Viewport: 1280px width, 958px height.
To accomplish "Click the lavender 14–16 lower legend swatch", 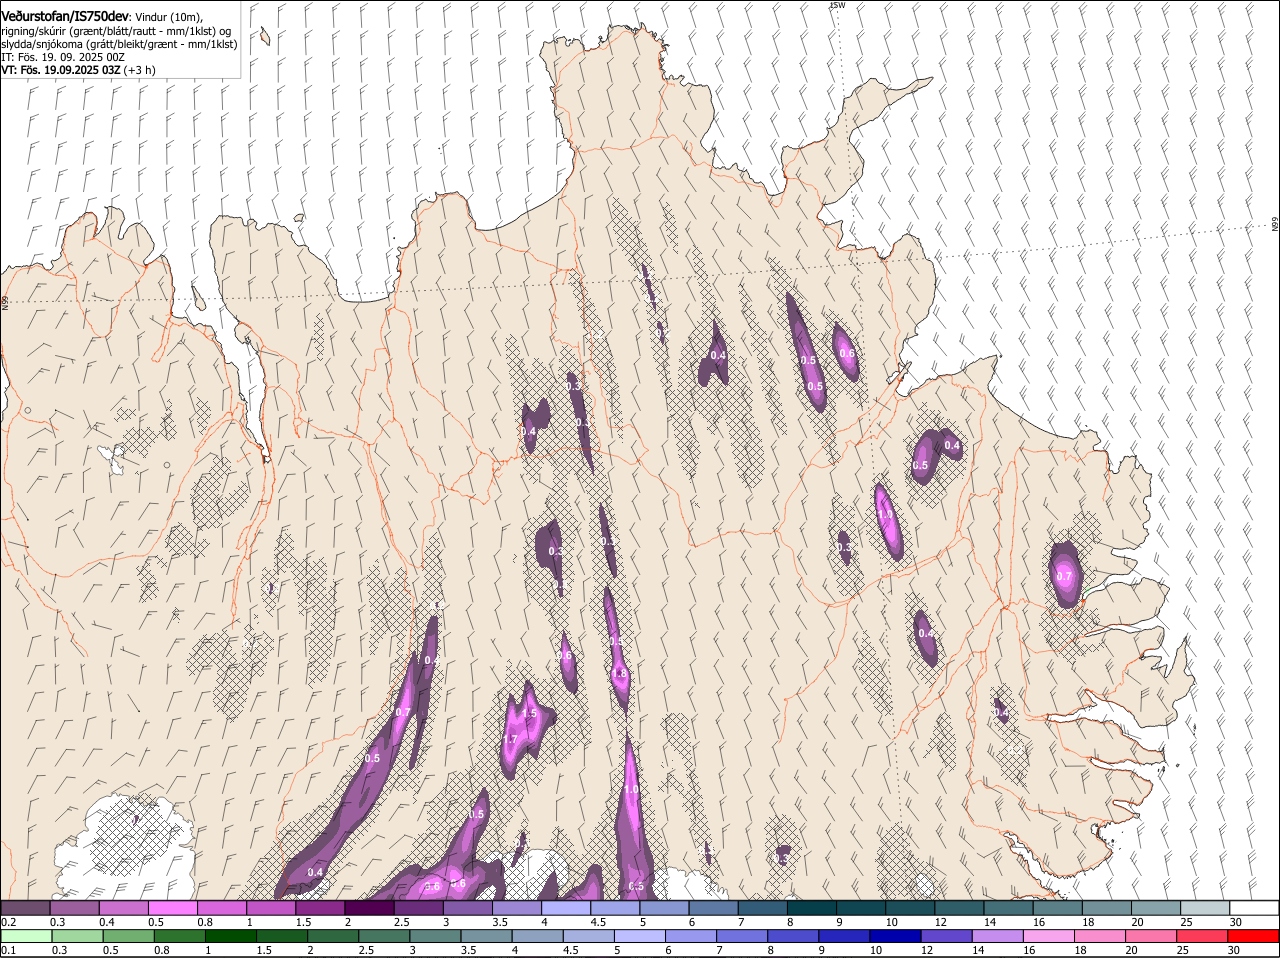I will coord(996,936).
